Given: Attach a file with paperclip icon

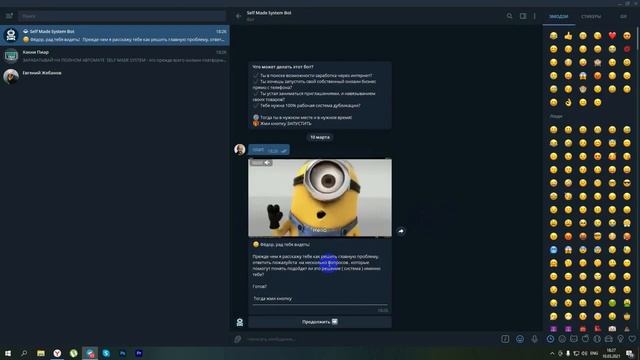Looking at the screenshot, I should point(238,339).
